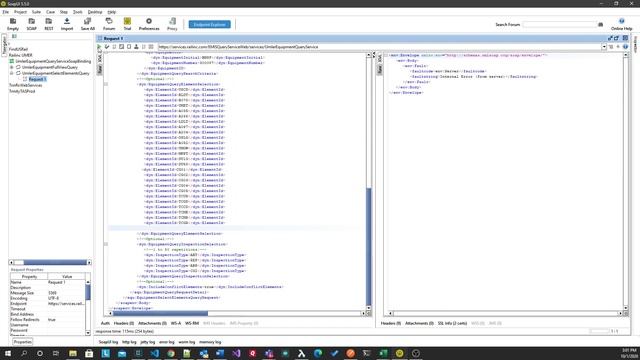Image resolution: width=640 pixels, height=360 pixels.
Task: Submit request with green play icon
Action: click(x=99, y=47)
